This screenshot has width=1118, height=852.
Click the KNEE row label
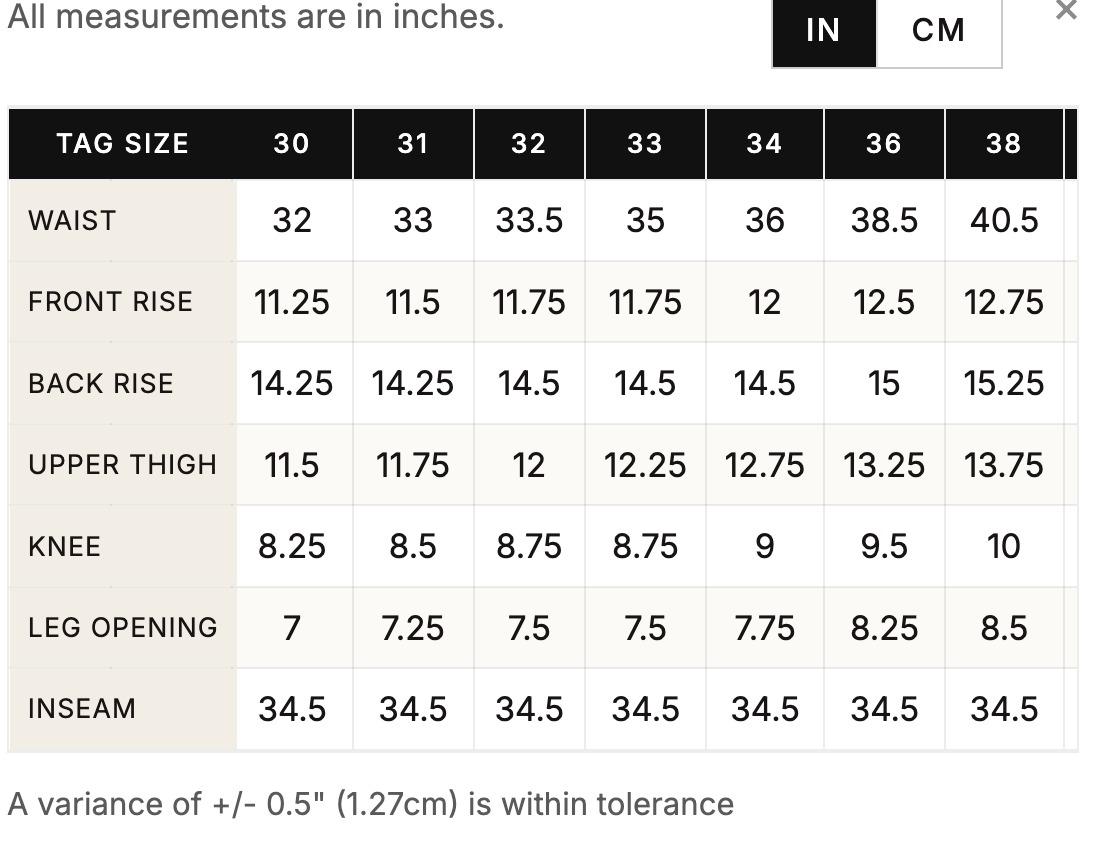pyautogui.click(x=64, y=547)
